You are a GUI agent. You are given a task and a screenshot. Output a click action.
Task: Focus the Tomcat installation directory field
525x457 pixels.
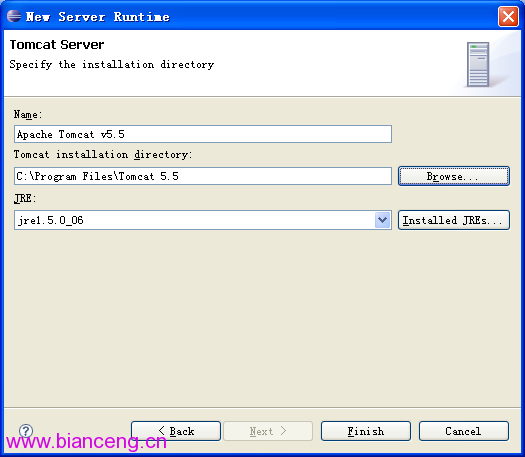(x=203, y=176)
